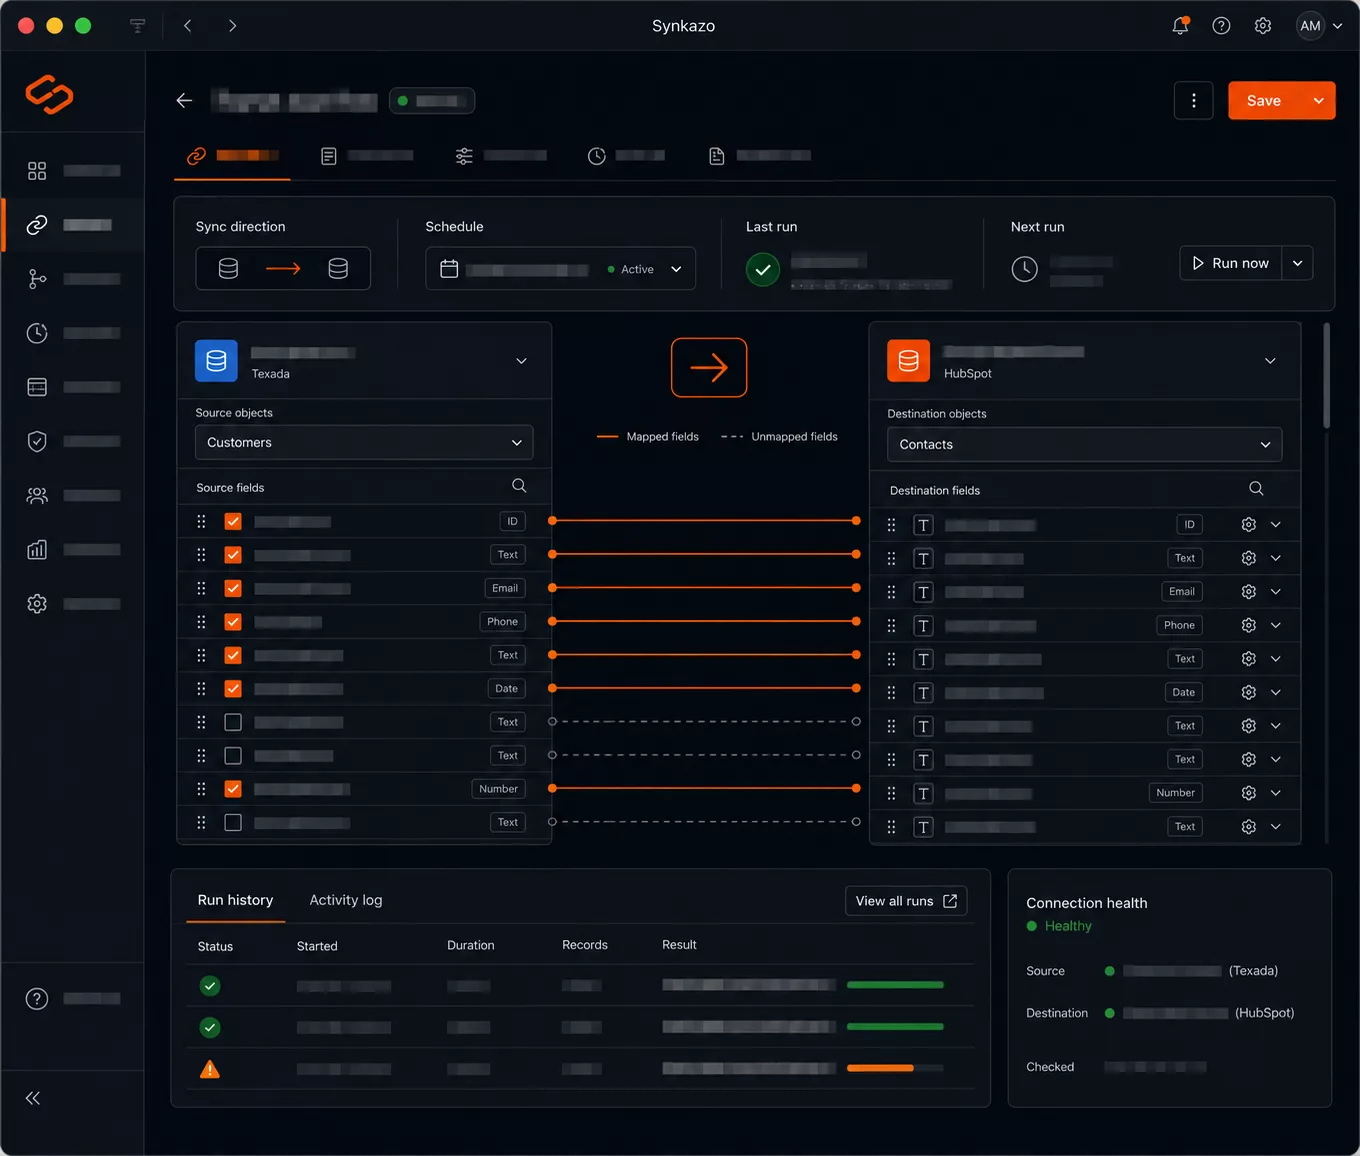Image resolution: width=1360 pixels, height=1156 pixels.
Task: Click the orange Save button
Action: tap(1264, 100)
